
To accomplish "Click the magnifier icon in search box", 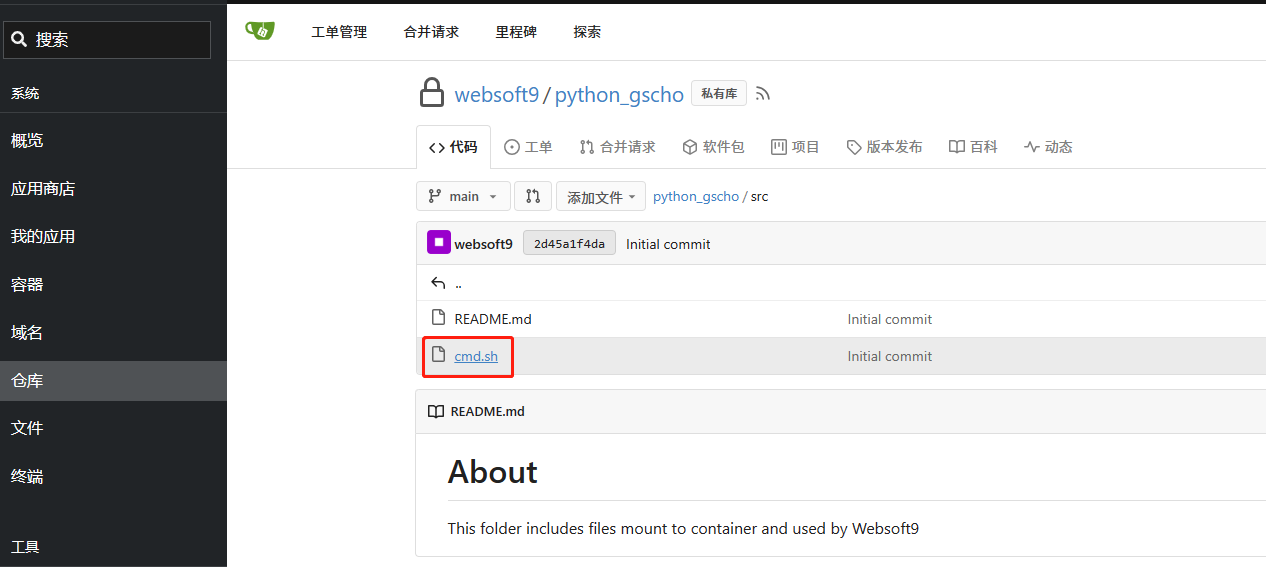I will click(x=19, y=40).
